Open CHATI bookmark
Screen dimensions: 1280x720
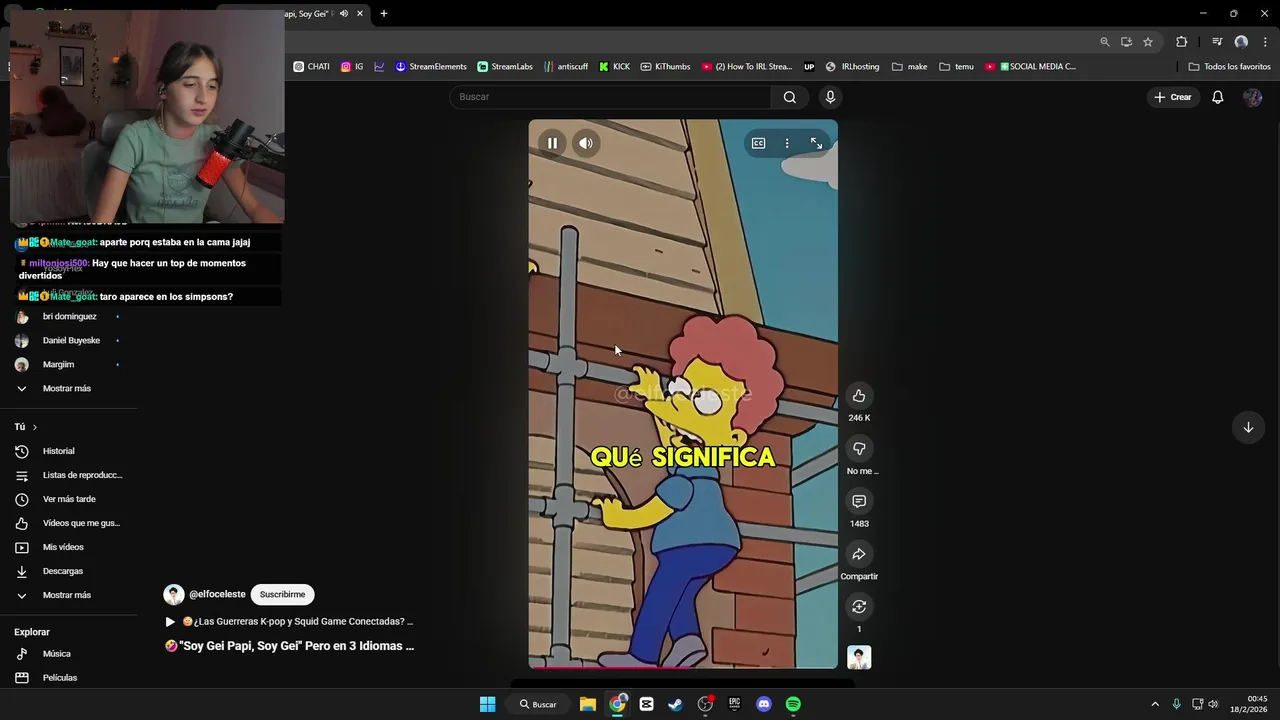[311, 67]
